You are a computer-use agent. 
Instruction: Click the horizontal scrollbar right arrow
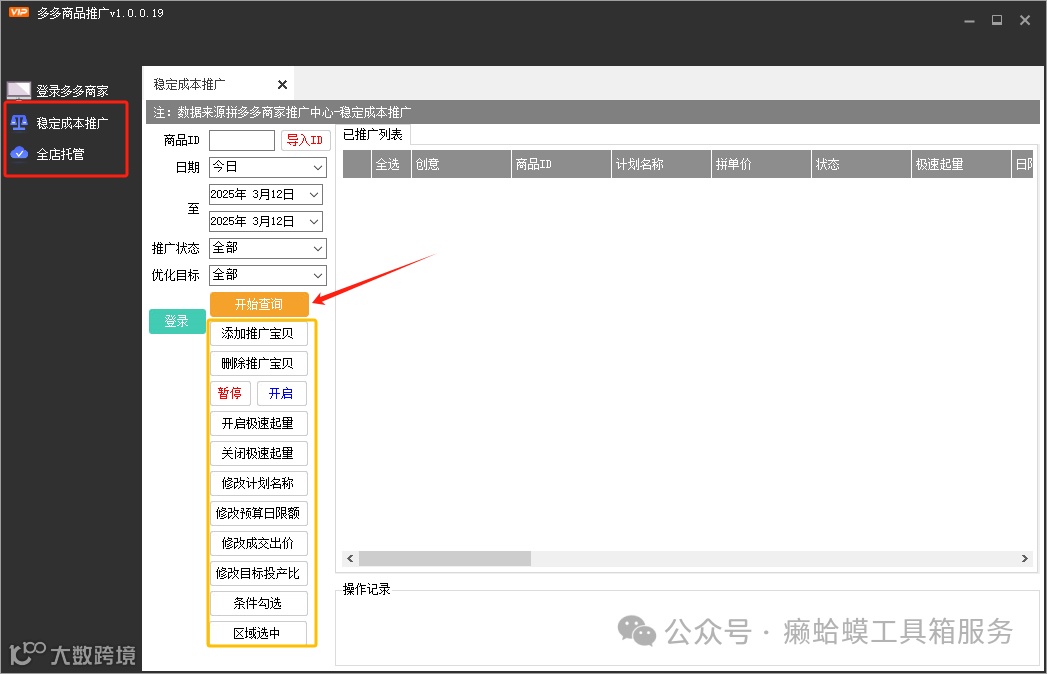click(x=1025, y=558)
